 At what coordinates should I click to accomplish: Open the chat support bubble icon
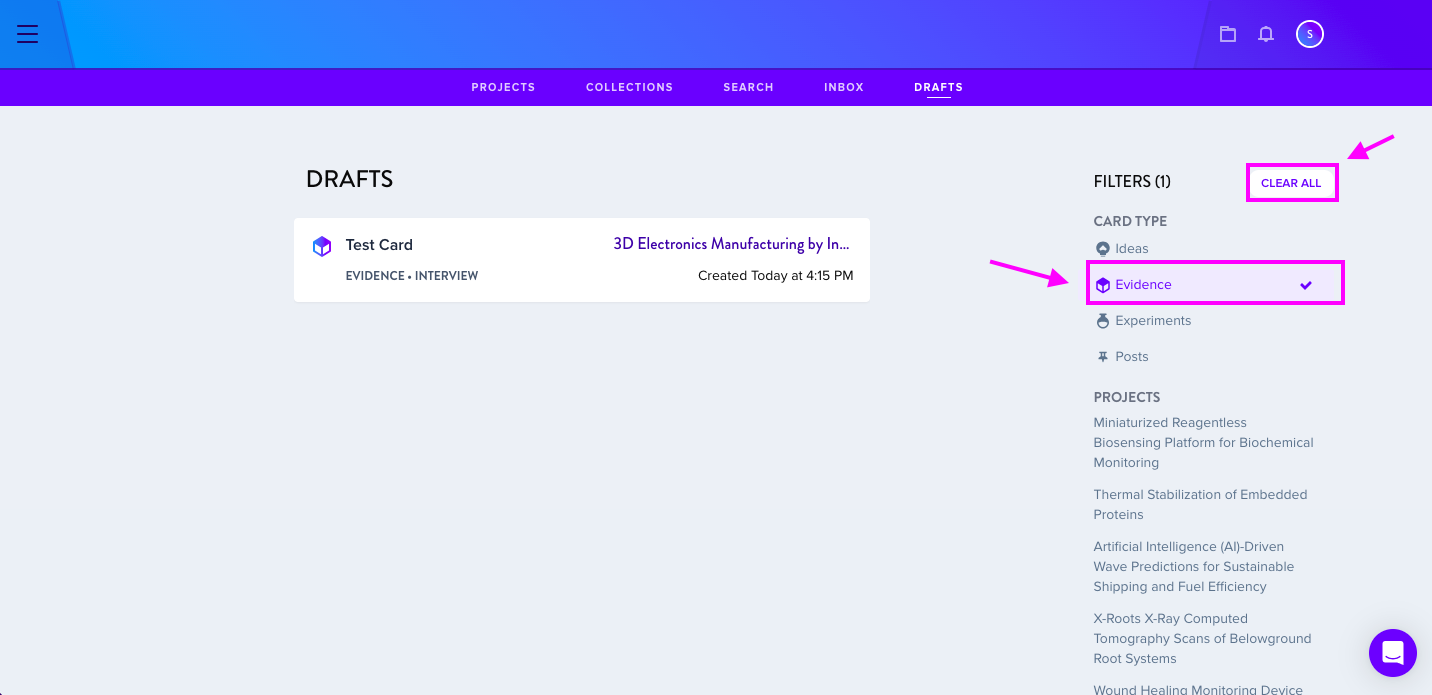1393,653
